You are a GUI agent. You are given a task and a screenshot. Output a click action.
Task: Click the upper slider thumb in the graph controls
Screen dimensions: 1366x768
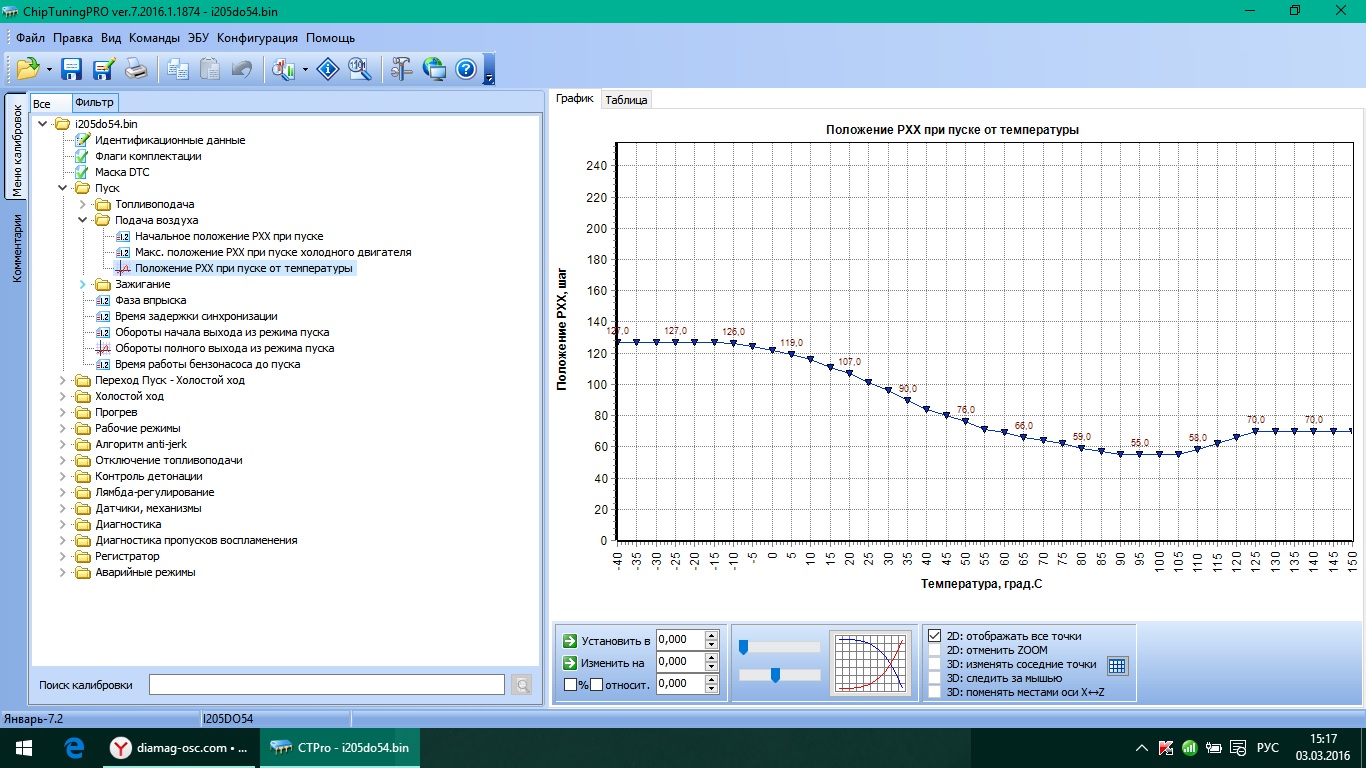[743, 648]
